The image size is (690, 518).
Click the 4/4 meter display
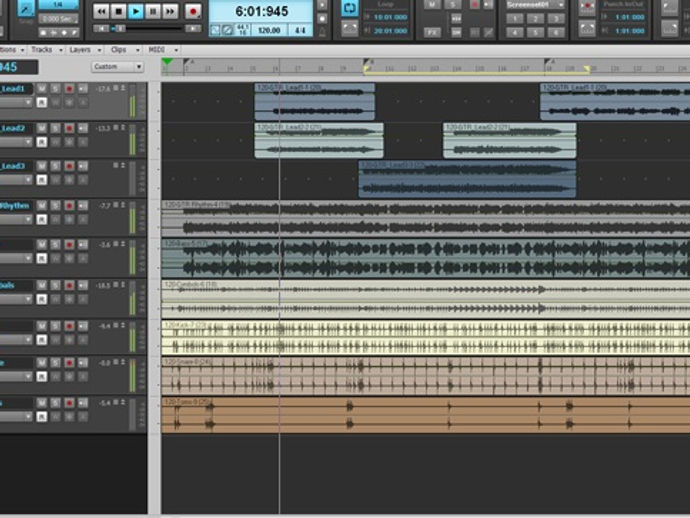pyautogui.click(x=300, y=30)
